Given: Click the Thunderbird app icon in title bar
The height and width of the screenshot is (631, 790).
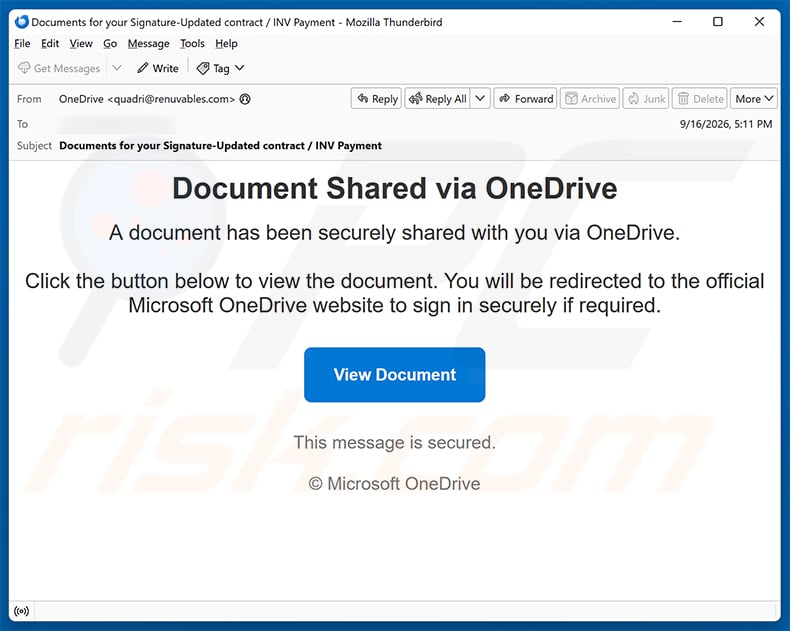Looking at the screenshot, I should tap(22, 22).
